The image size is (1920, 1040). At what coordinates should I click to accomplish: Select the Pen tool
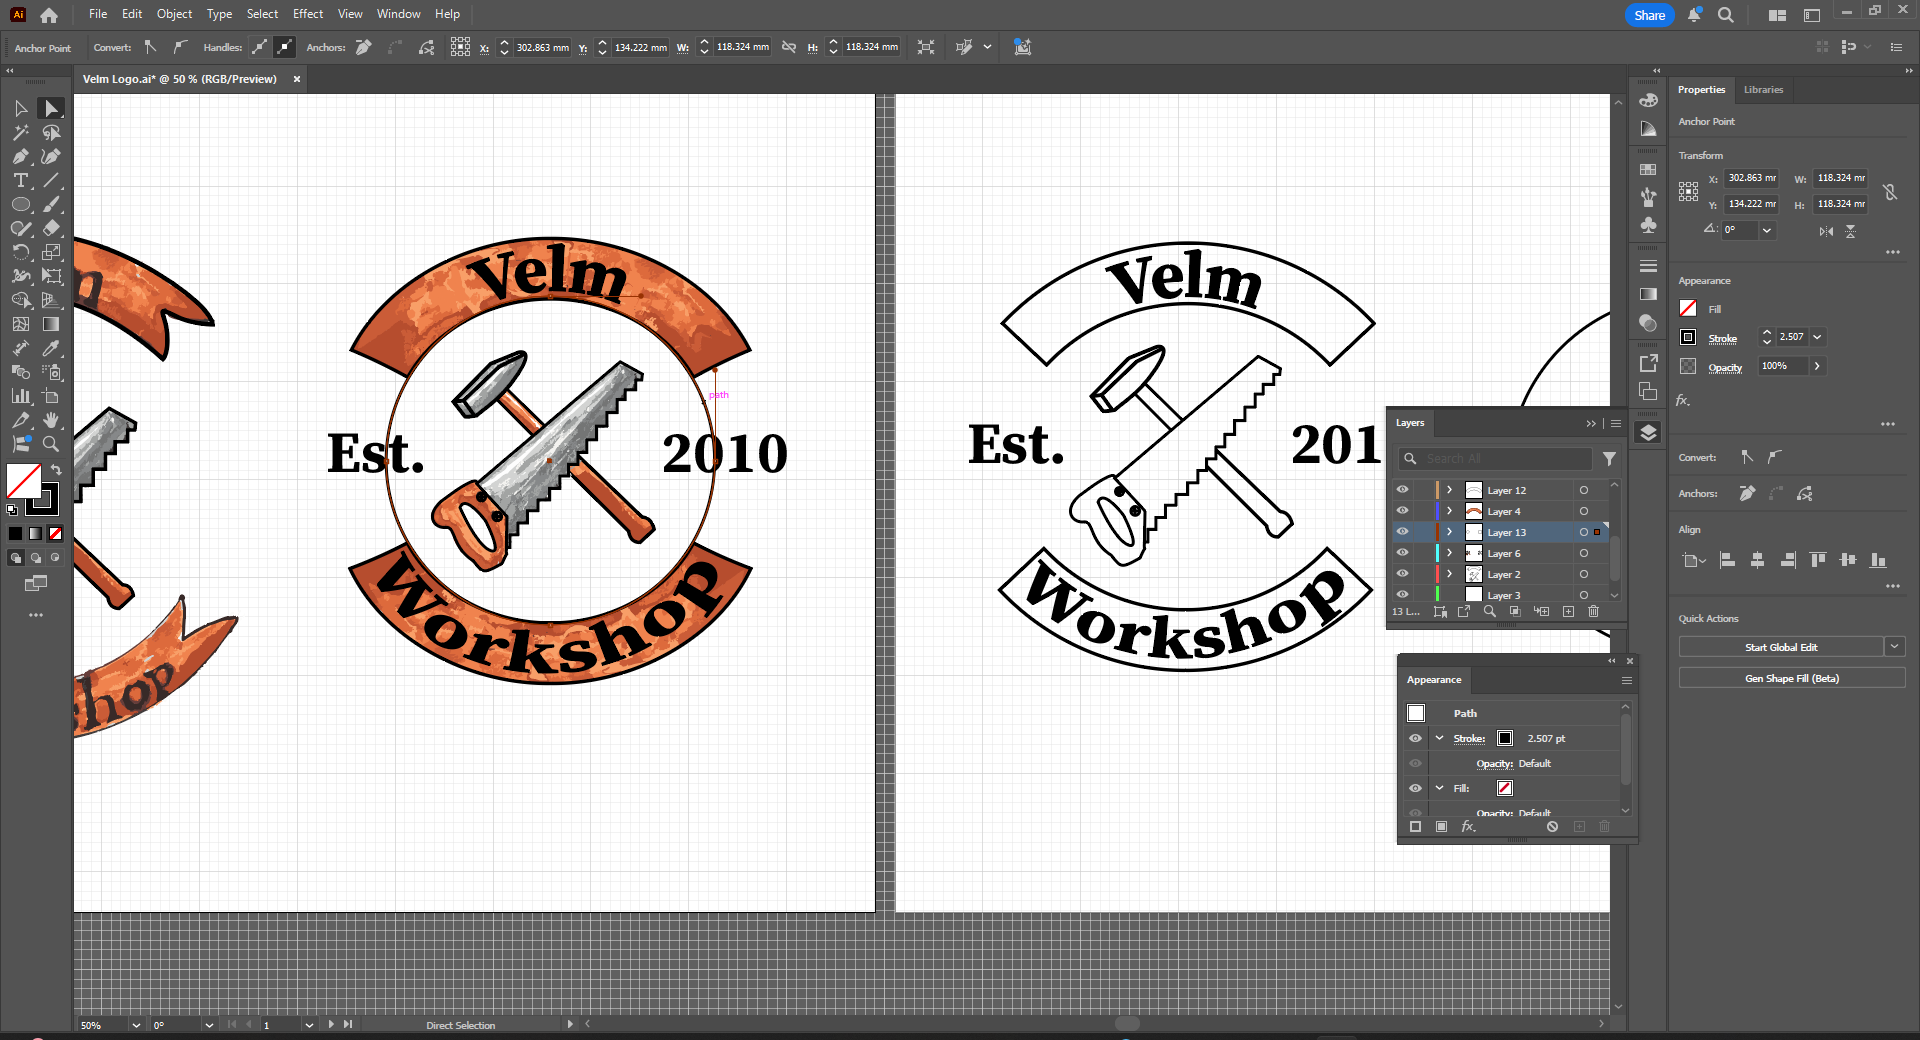20,156
